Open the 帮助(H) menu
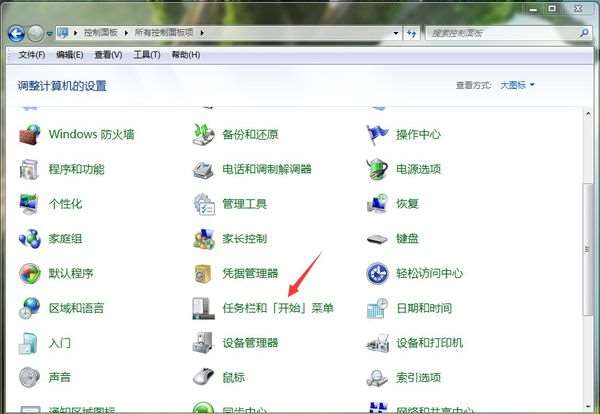600x414 pixels. coord(186,55)
